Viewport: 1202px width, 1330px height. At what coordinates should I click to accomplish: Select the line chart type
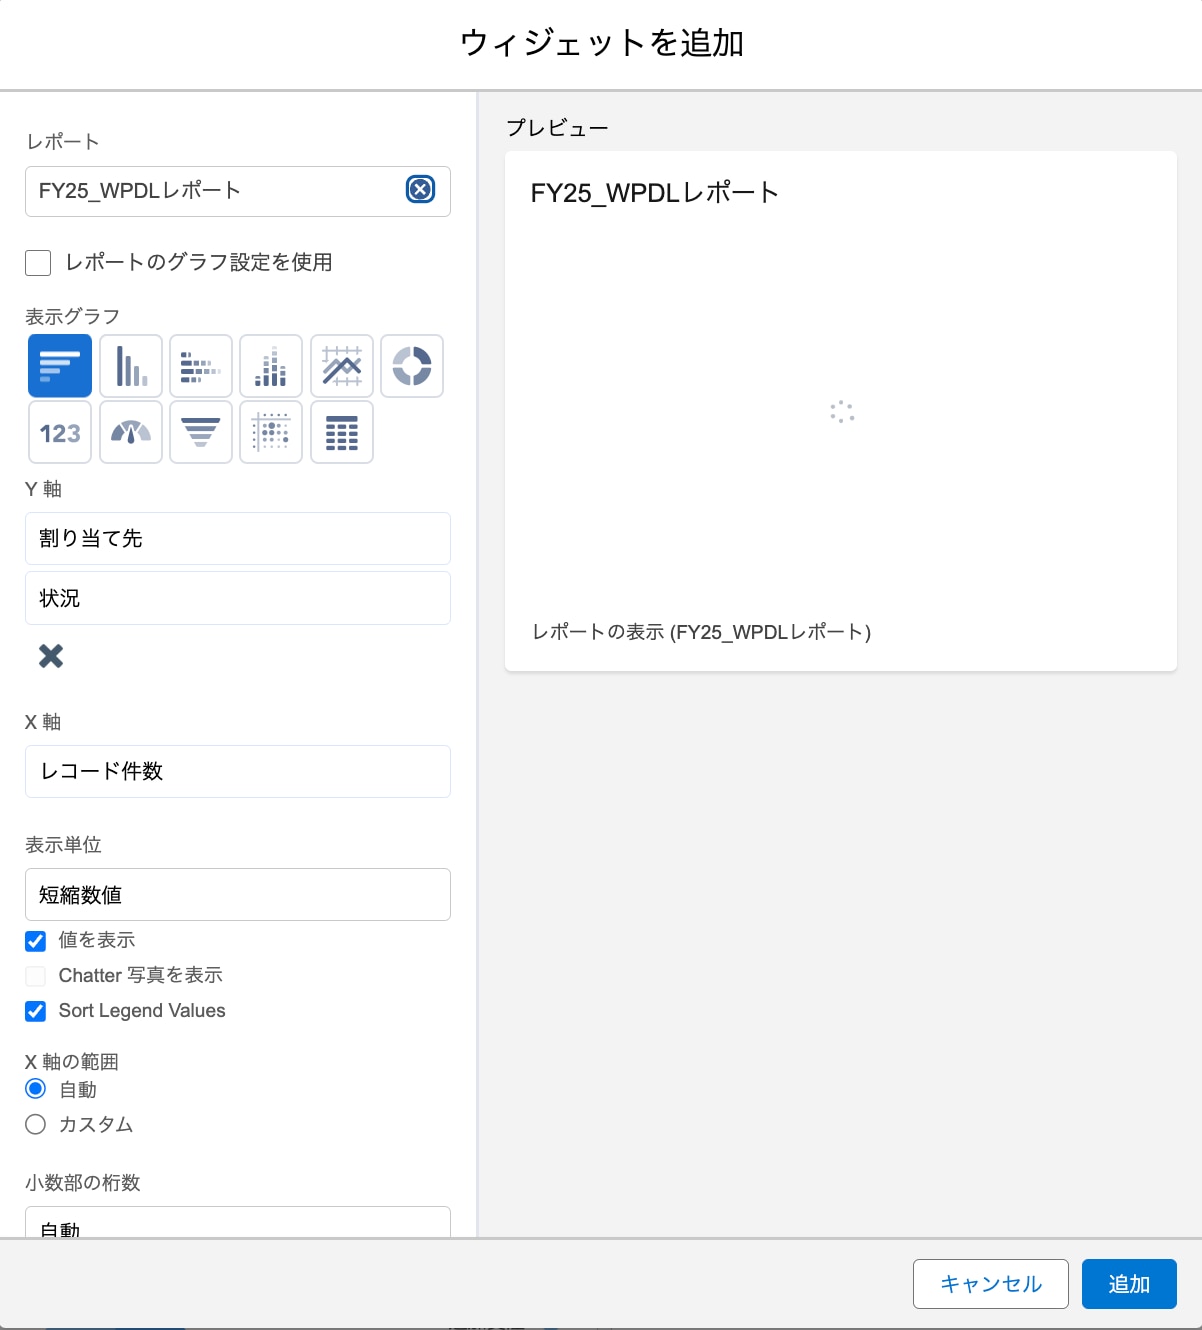342,366
